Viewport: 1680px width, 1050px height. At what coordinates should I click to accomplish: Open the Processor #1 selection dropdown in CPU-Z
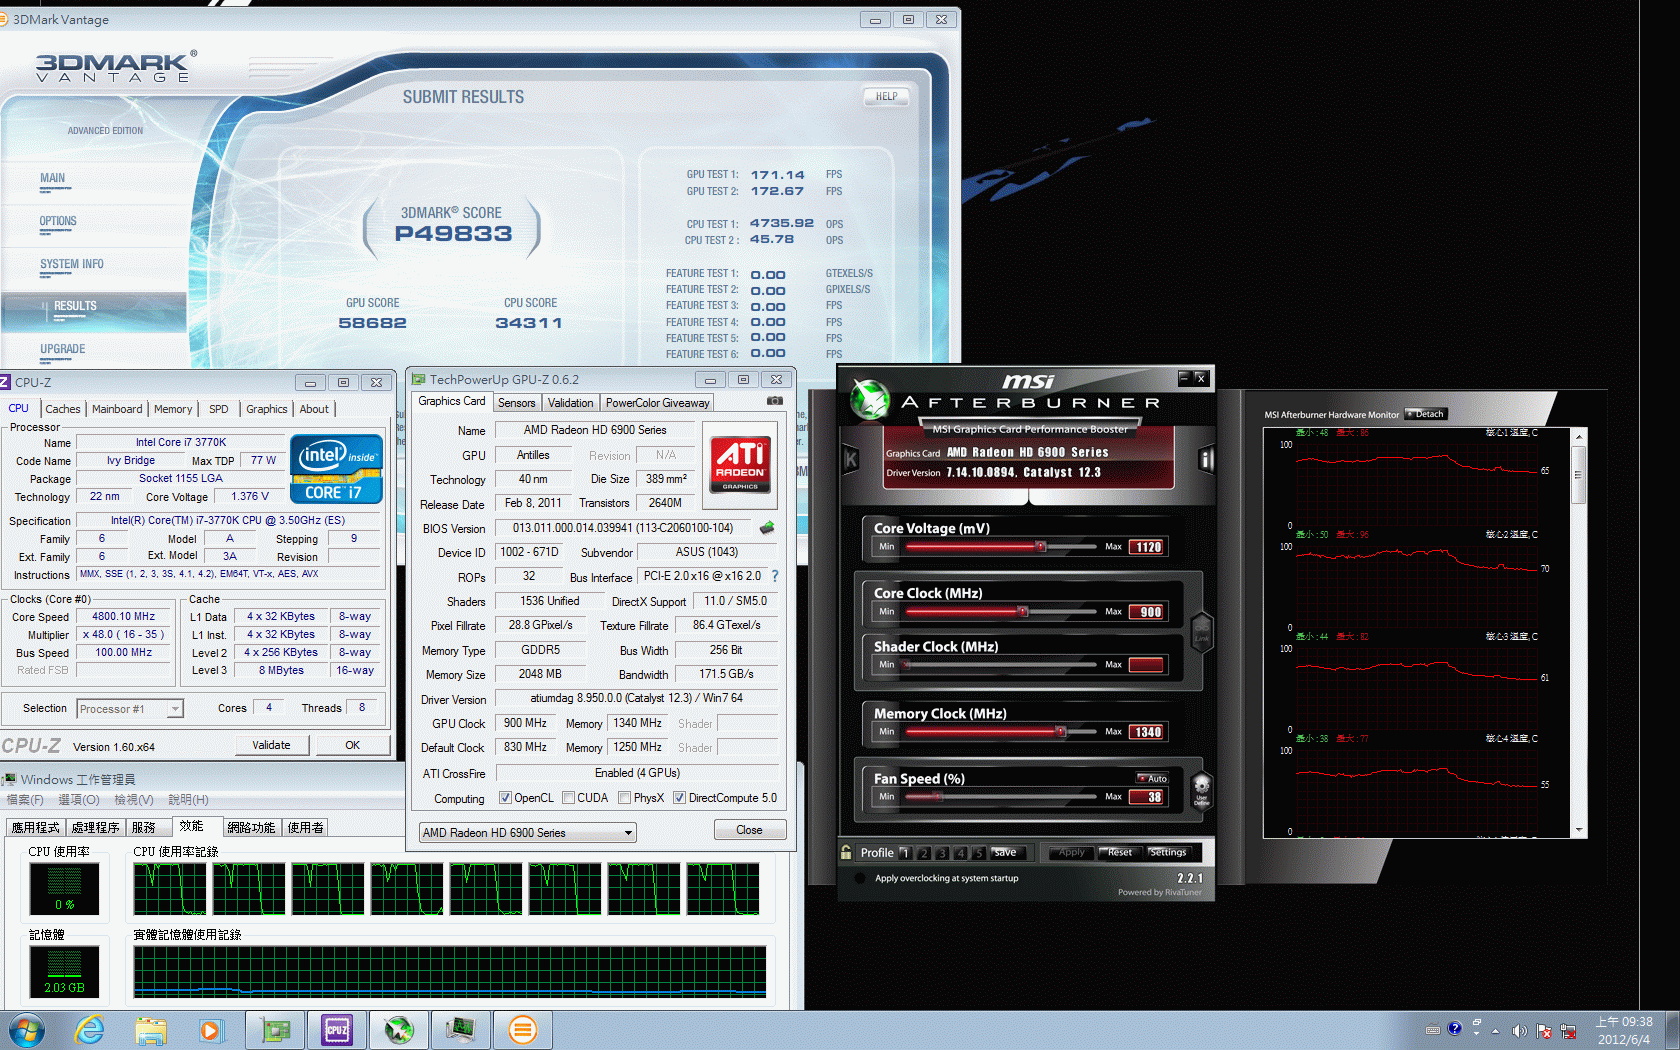point(130,709)
